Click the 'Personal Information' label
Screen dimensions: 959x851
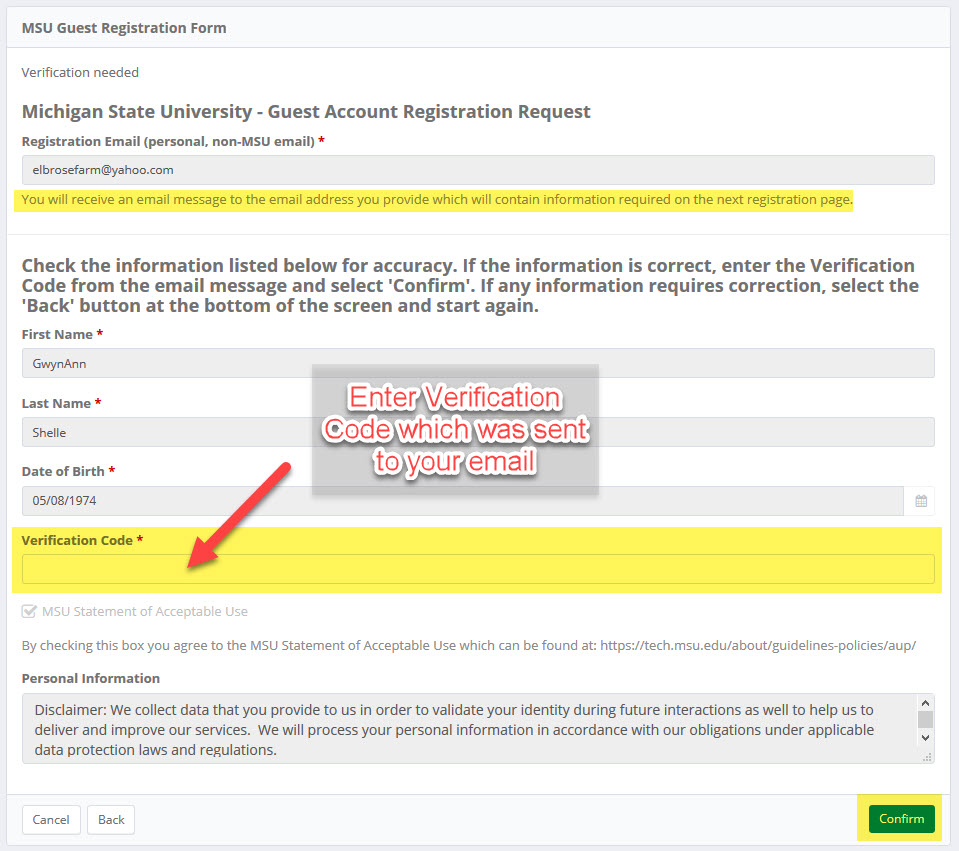91,678
